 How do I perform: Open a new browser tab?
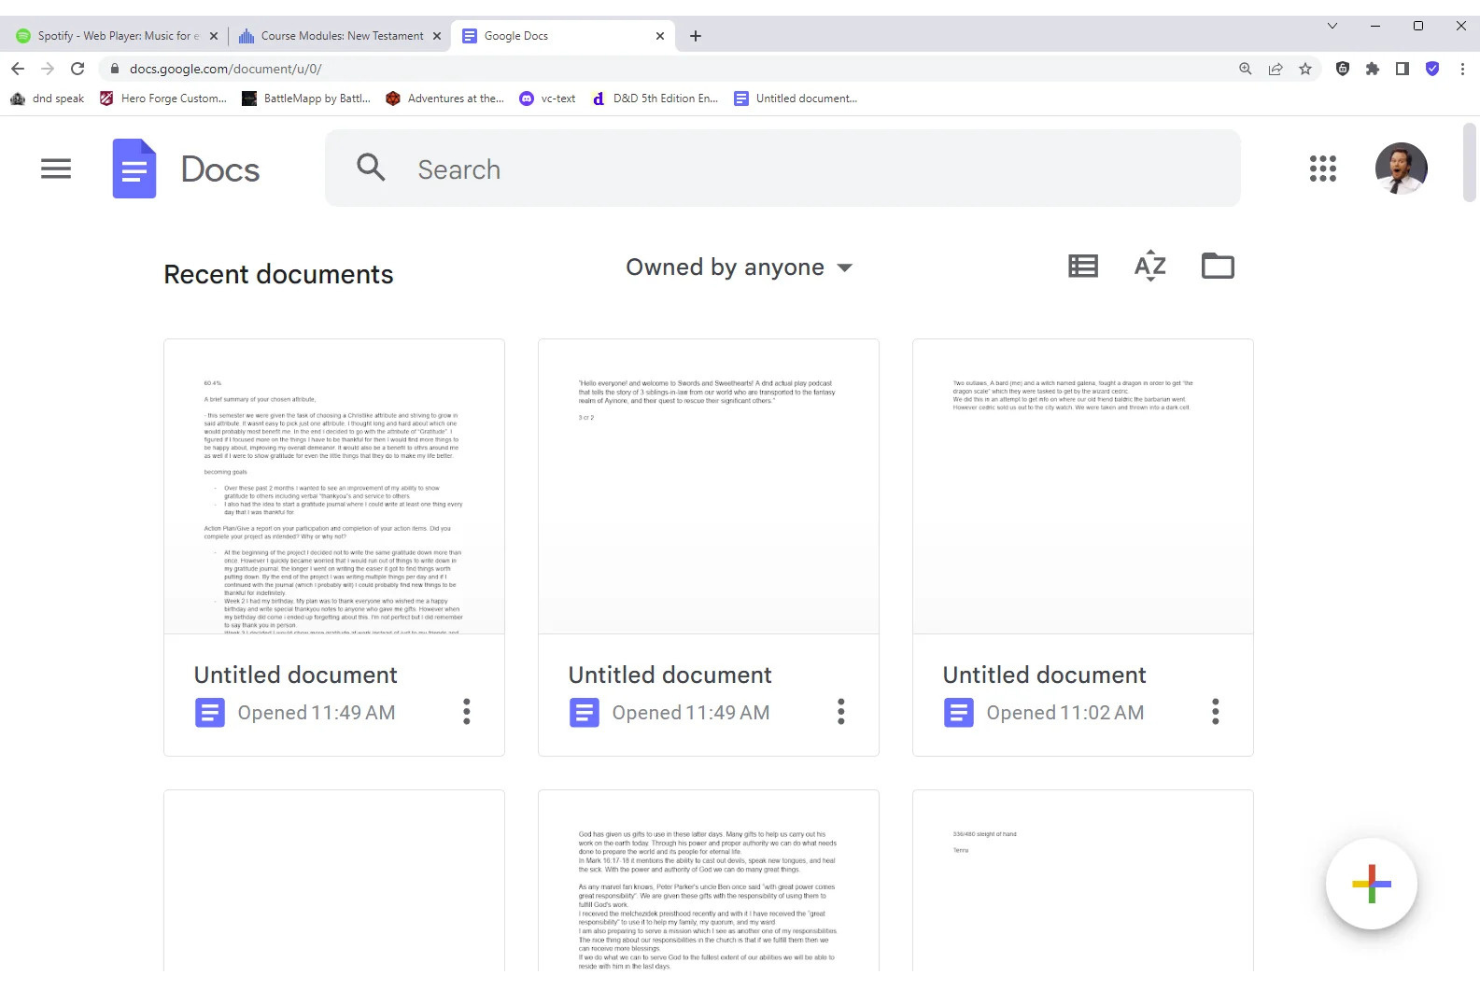695,36
